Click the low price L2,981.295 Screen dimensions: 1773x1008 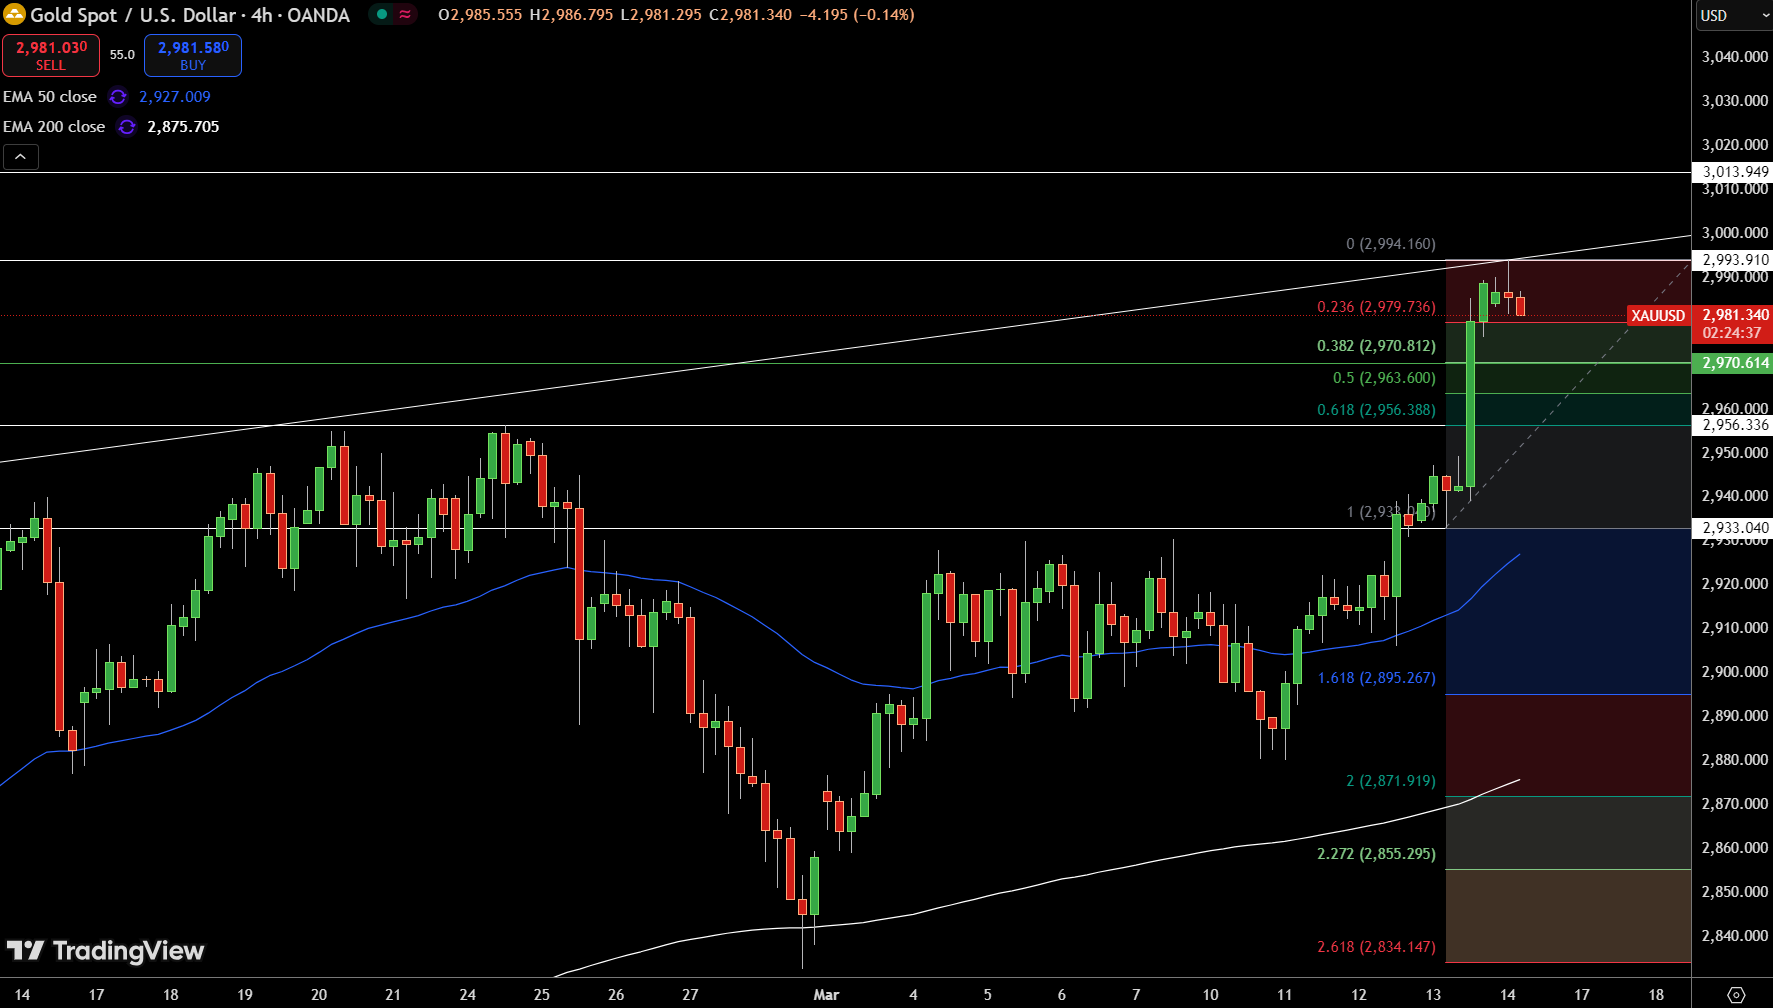tap(660, 15)
